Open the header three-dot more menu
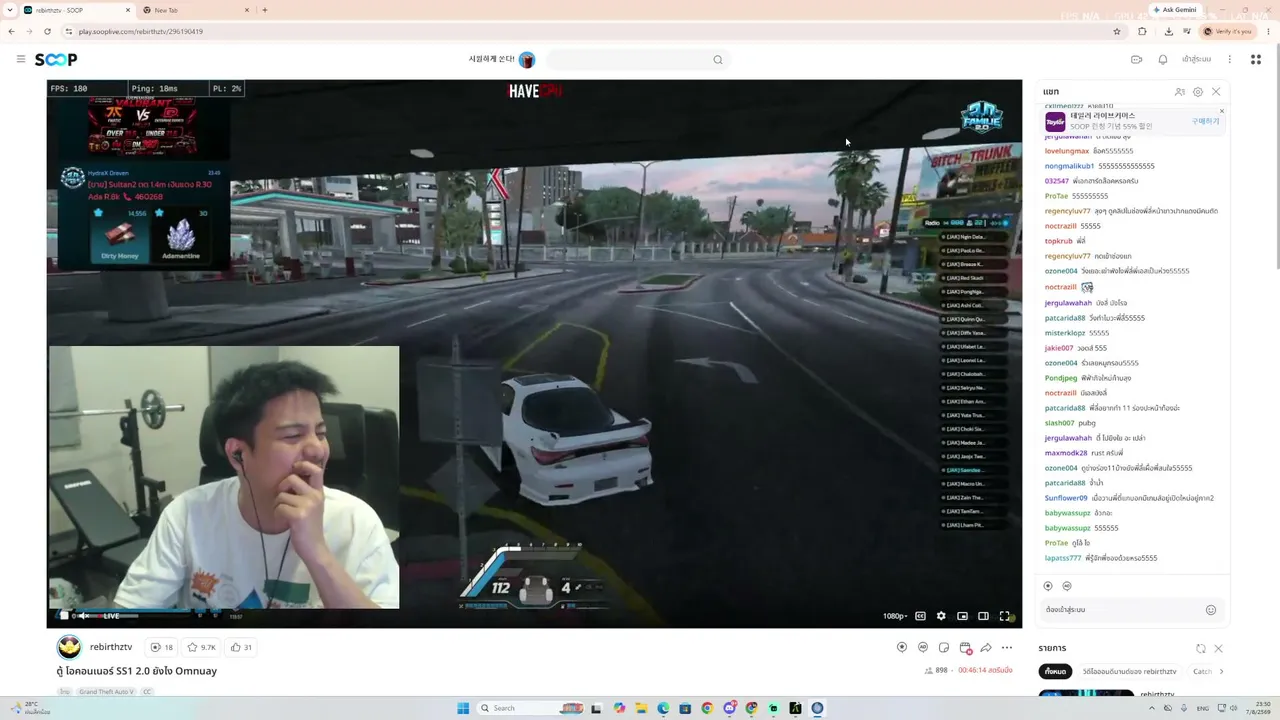 coord(1230,59)
